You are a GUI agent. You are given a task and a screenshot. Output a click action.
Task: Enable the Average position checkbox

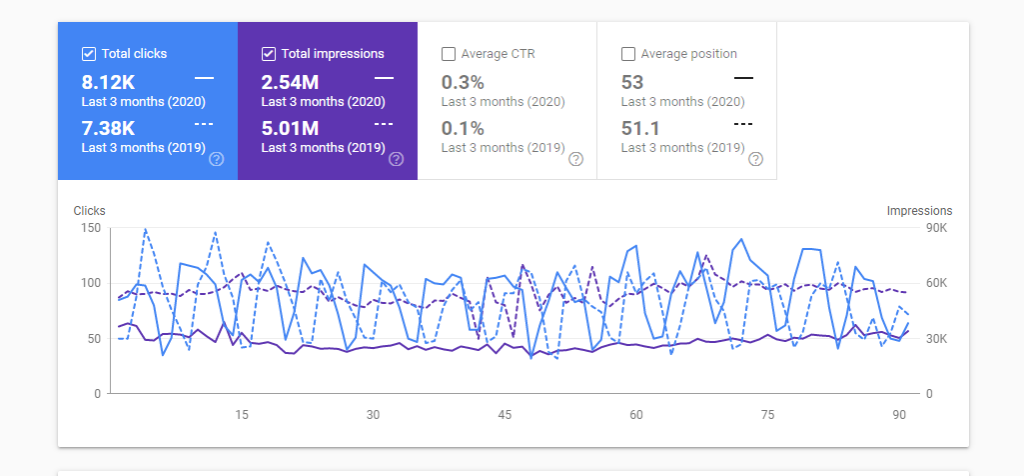(x=628, y=54)
